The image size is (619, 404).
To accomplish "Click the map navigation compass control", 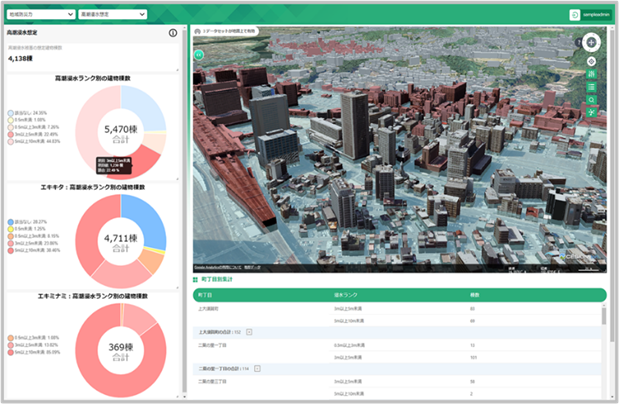I will (591, 43).
